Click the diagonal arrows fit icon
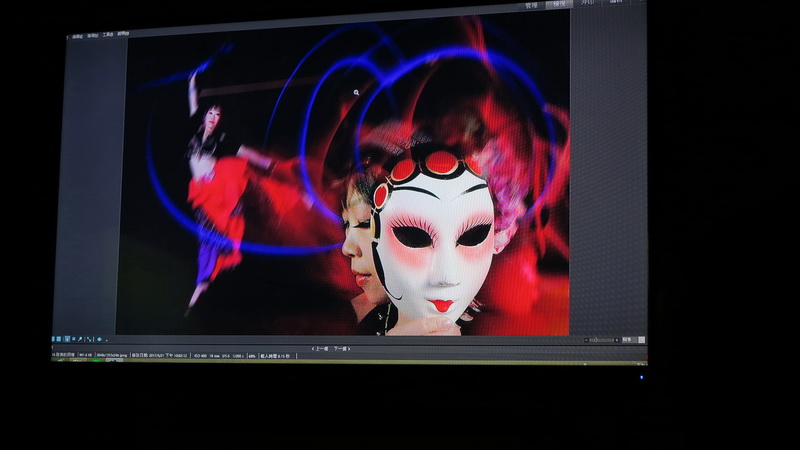The image size is (800, 450). click(x=89, y=339)
